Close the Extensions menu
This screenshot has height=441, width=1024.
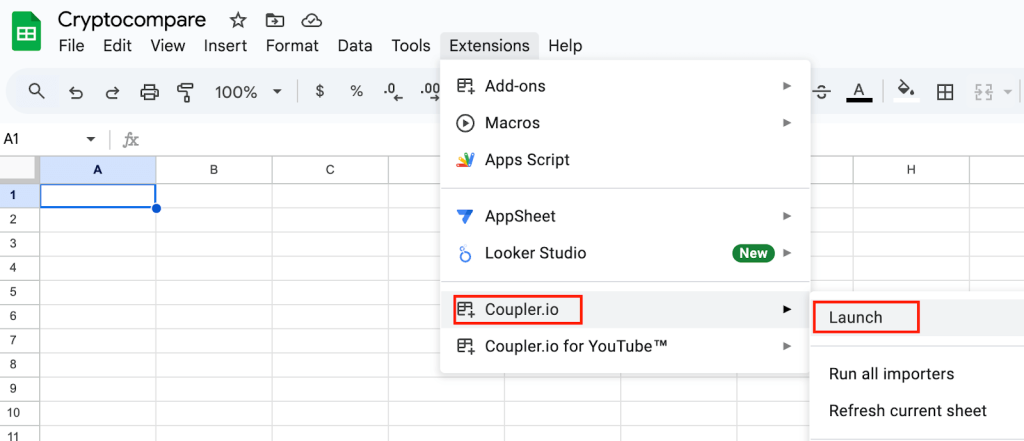click(x=489, y=46)
